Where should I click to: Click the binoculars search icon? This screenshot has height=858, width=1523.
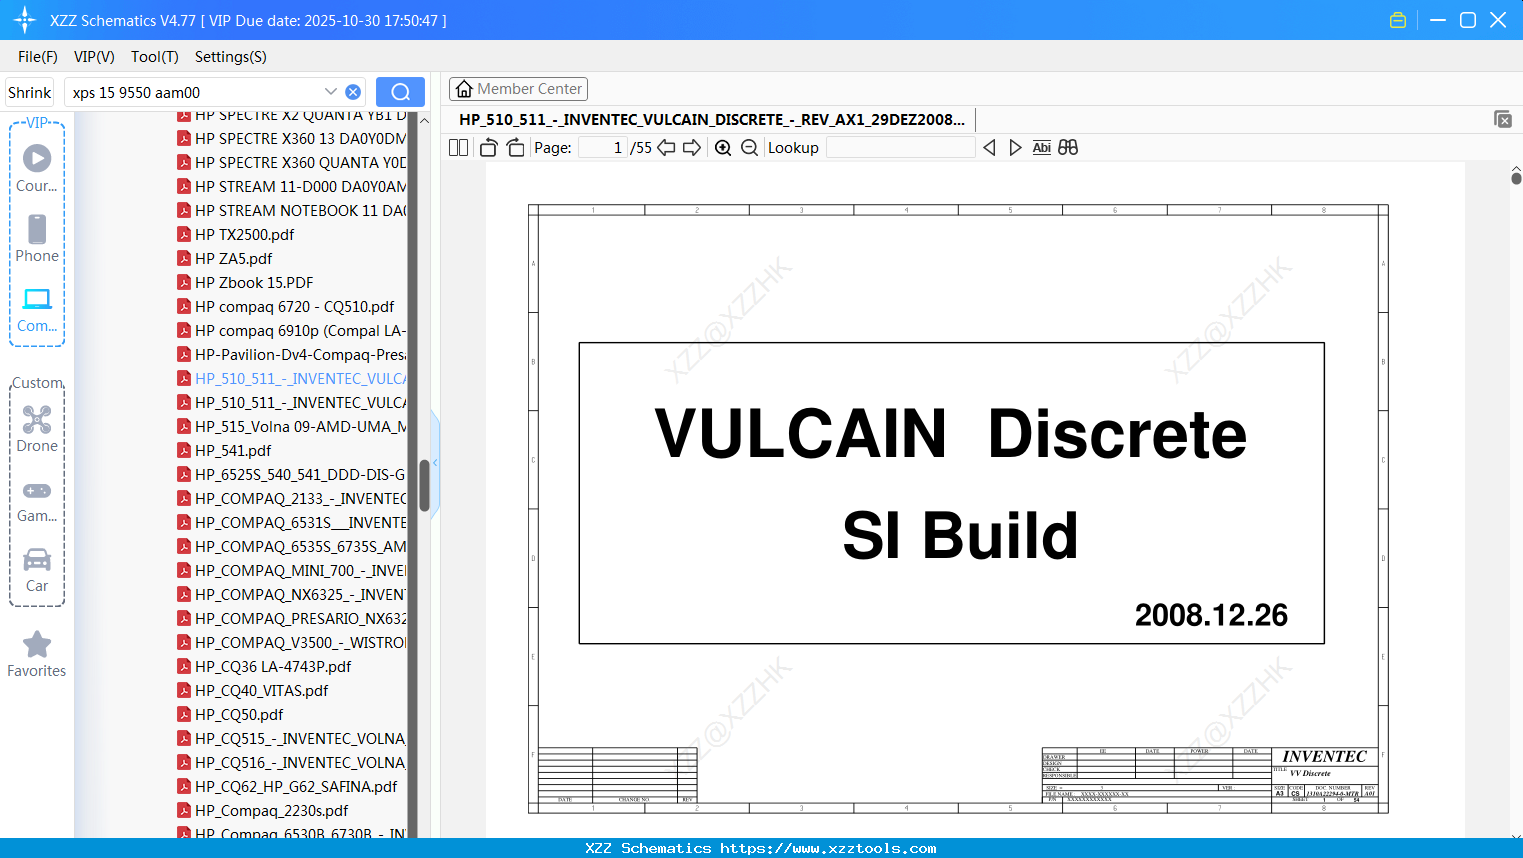(x=1068, y=148)
